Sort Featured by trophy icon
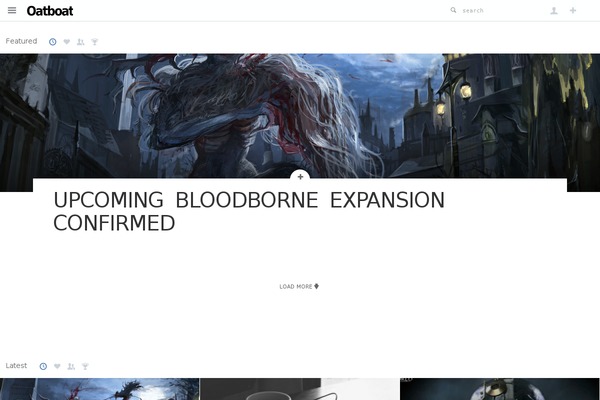The height and width of the screenshot is (400, 600). click(95, 42)
